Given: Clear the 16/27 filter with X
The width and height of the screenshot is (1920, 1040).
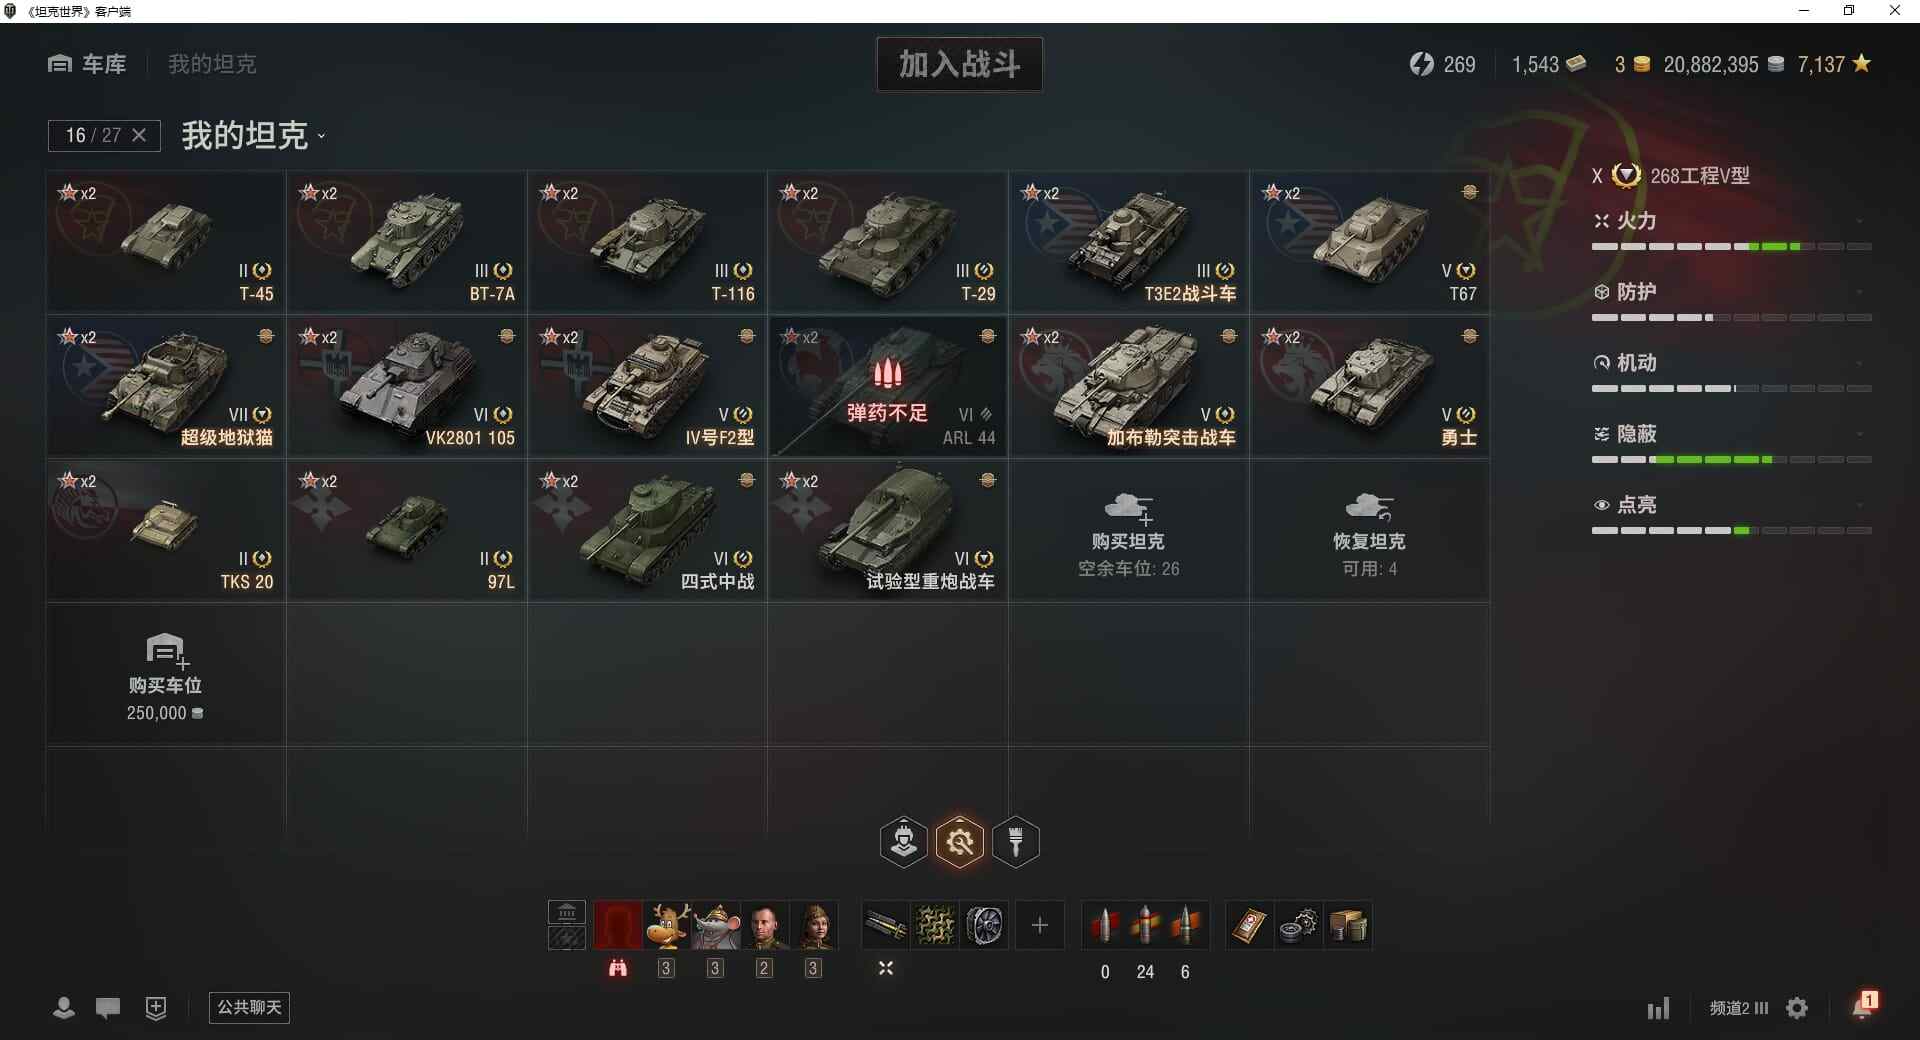Looking at the screenshot, I should (139, 135).
